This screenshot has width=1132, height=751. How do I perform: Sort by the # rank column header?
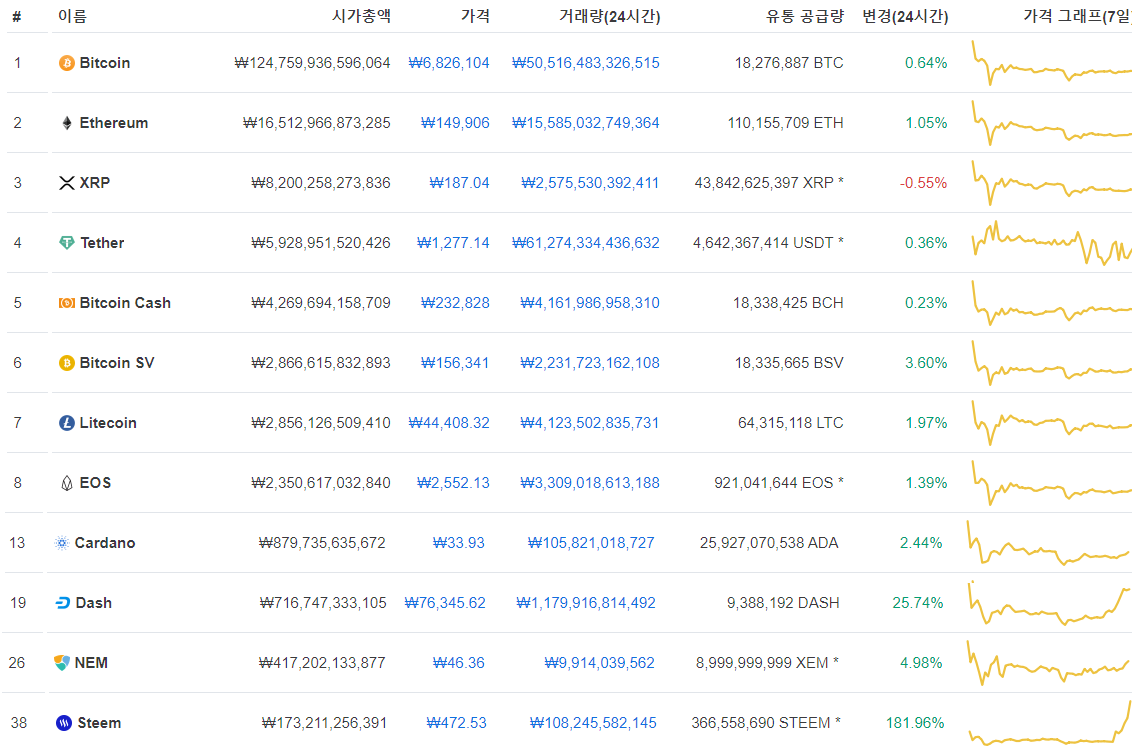tap(17, 17)
